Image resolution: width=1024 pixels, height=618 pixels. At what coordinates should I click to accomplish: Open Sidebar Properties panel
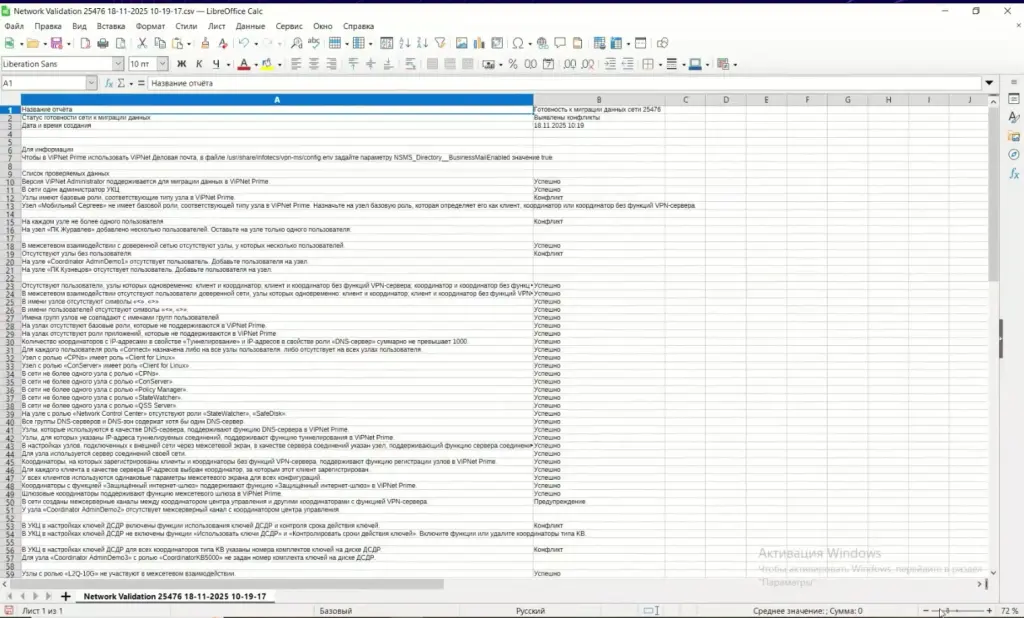click(1014, 99)
